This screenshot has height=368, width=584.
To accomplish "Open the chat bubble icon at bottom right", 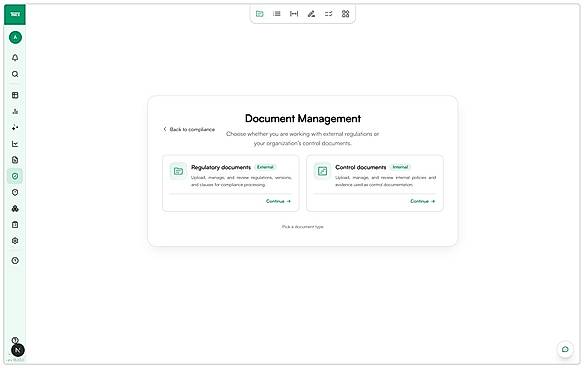I will point(565,349).
